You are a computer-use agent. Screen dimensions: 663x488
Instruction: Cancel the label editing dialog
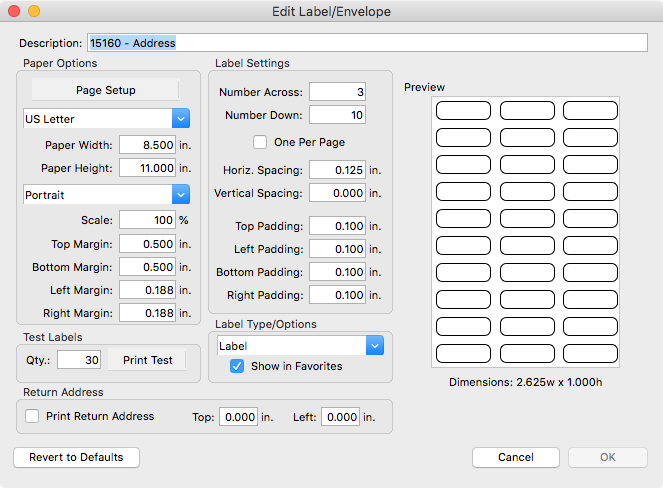coord(515,457)
